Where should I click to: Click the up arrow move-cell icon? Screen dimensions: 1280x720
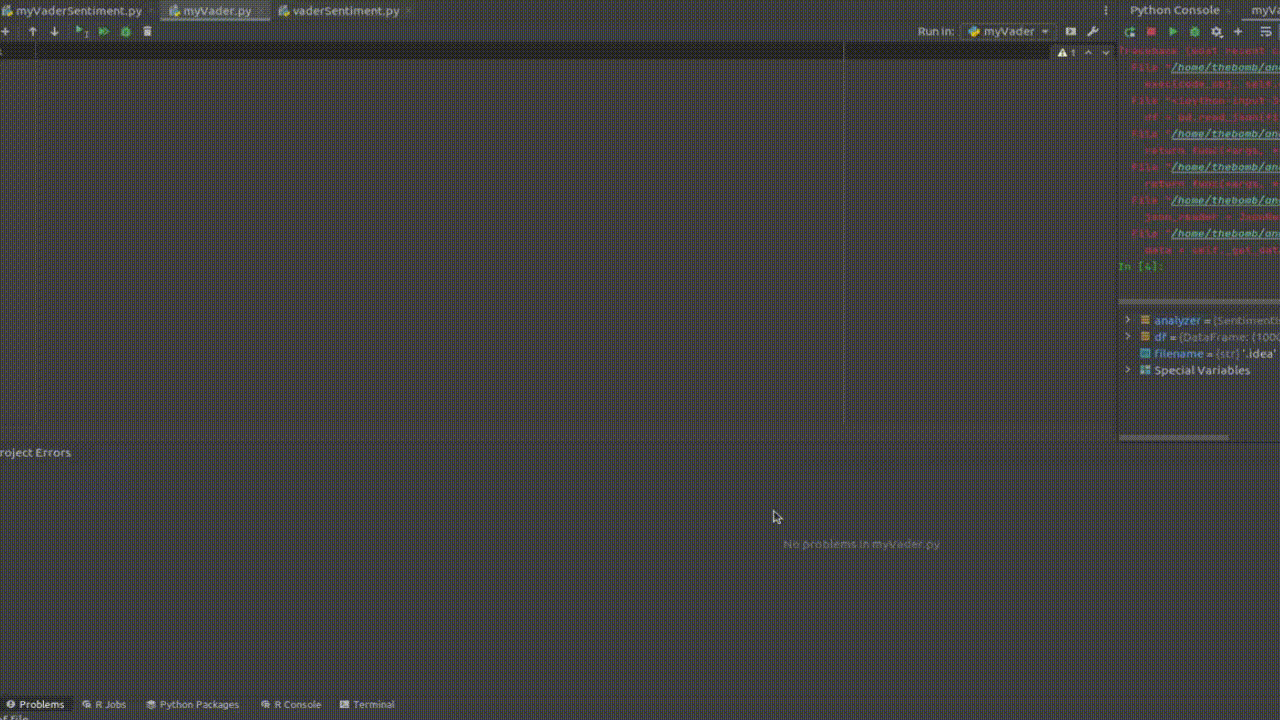(x=33, y=32)
